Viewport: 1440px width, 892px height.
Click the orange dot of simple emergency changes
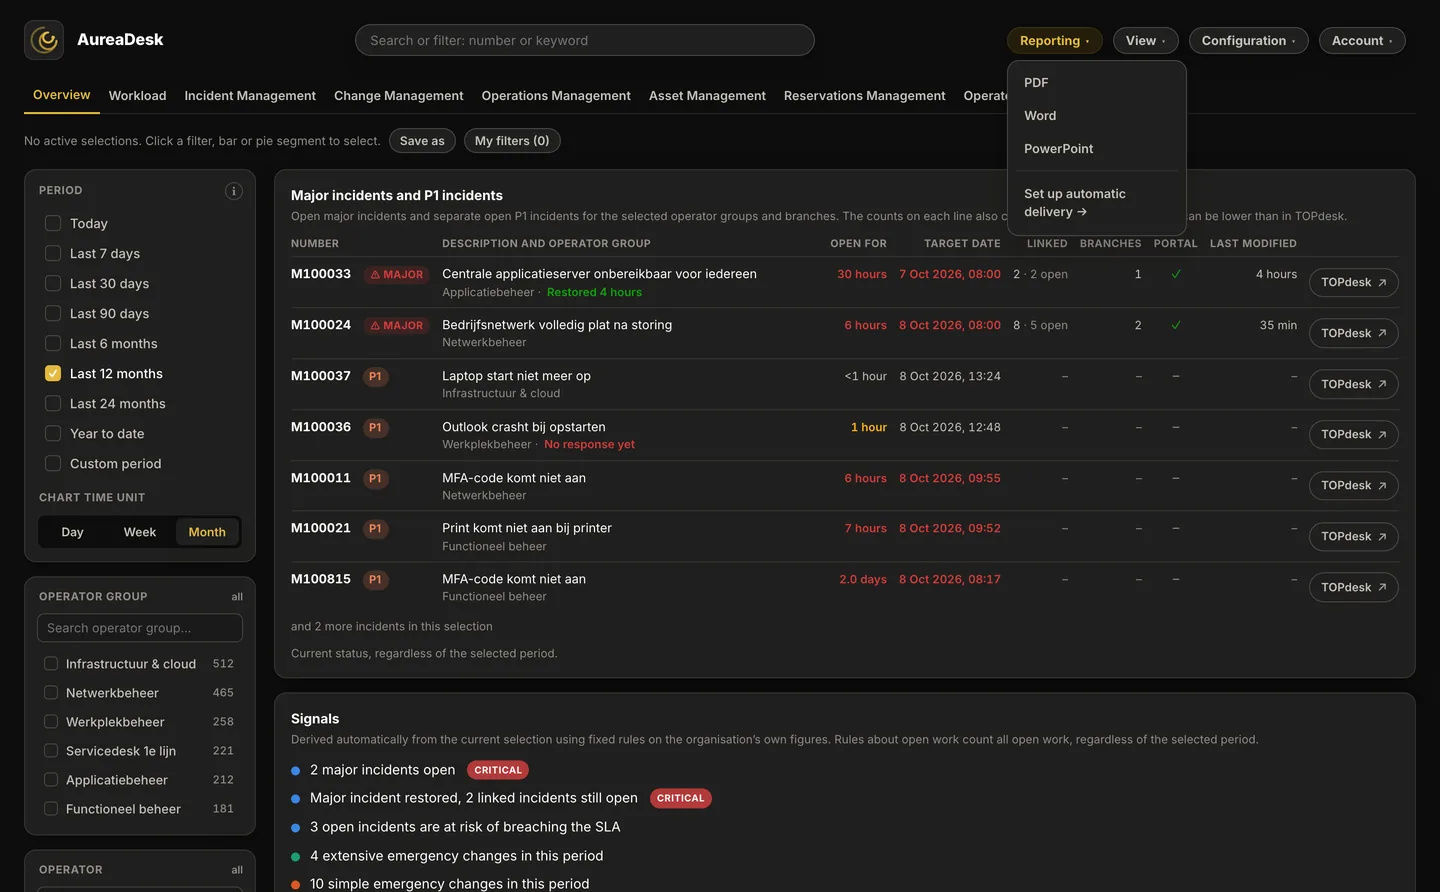tap(296, 885)
